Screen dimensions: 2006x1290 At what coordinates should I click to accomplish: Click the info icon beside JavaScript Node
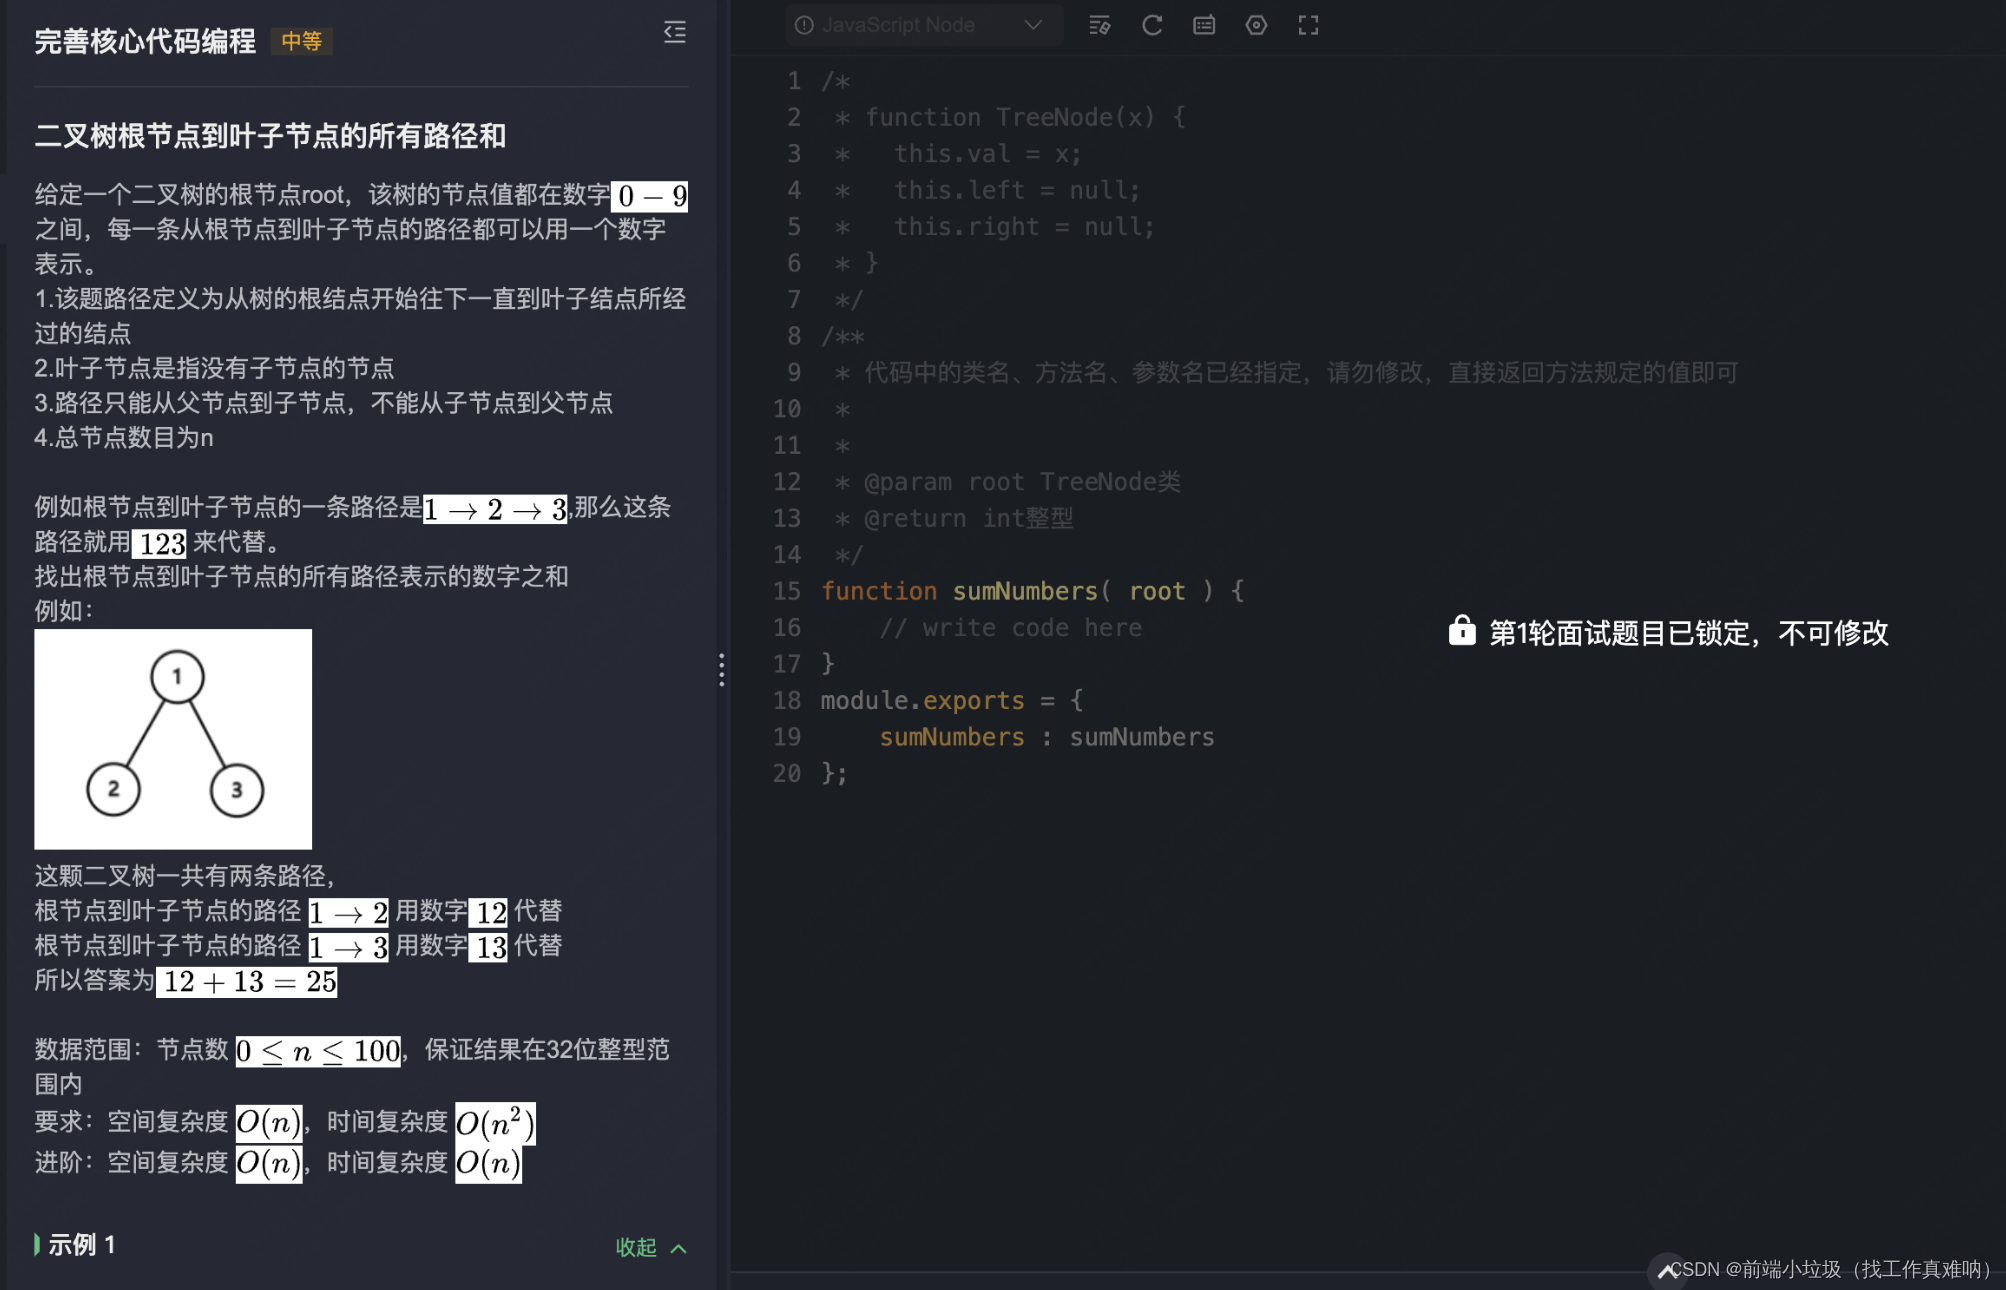804,26
